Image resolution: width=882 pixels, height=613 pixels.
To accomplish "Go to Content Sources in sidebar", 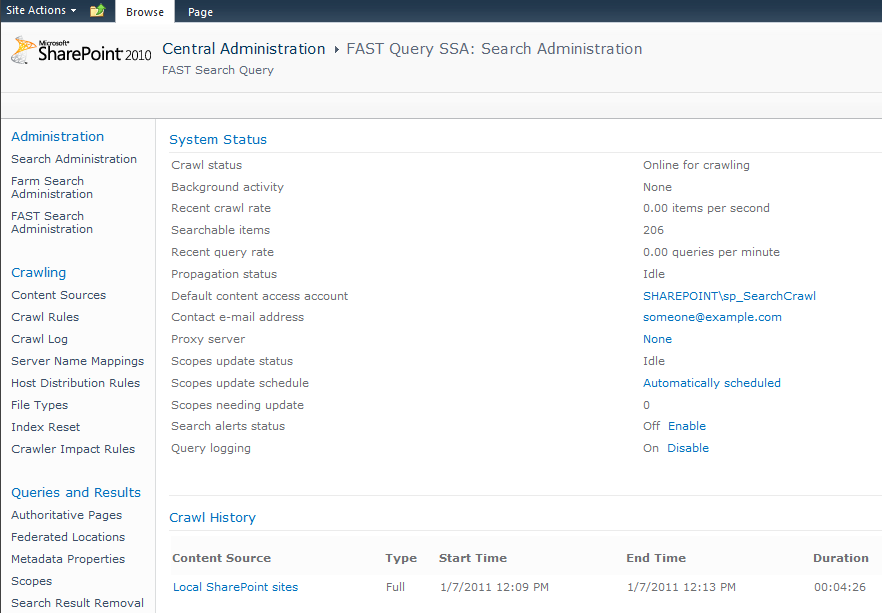I will (58, 295).
